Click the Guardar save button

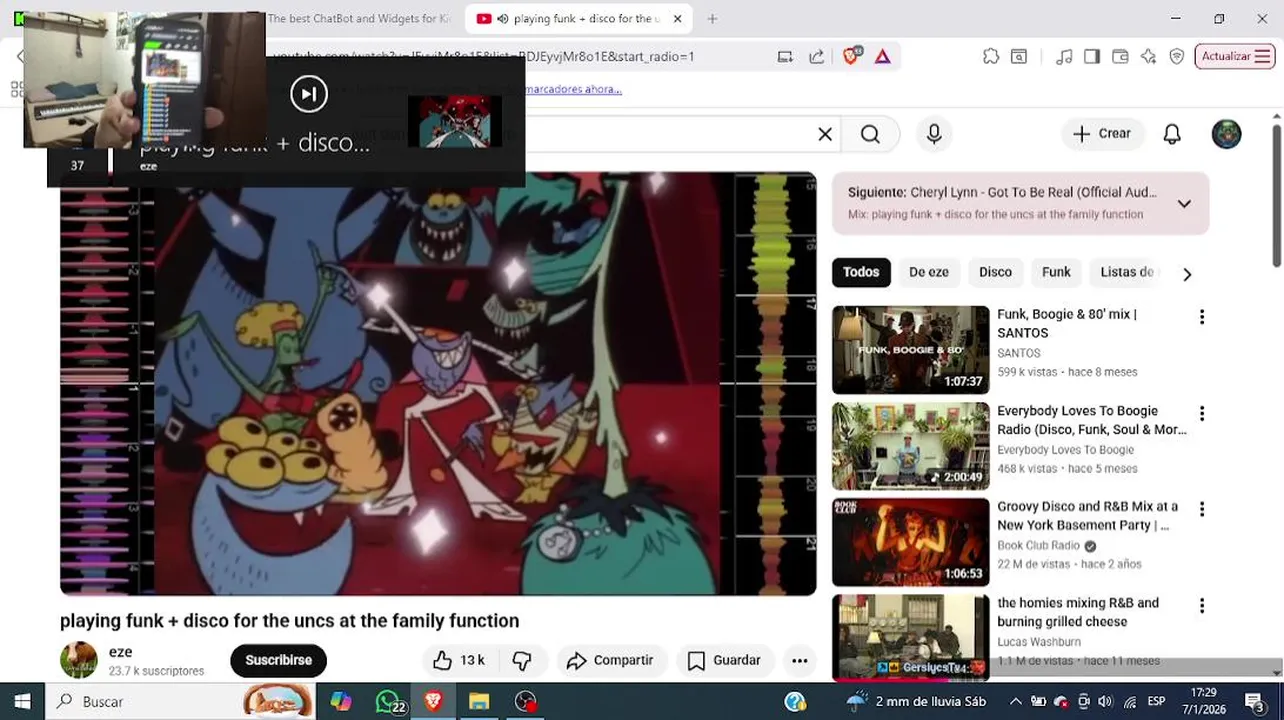(x=724, y=660)
